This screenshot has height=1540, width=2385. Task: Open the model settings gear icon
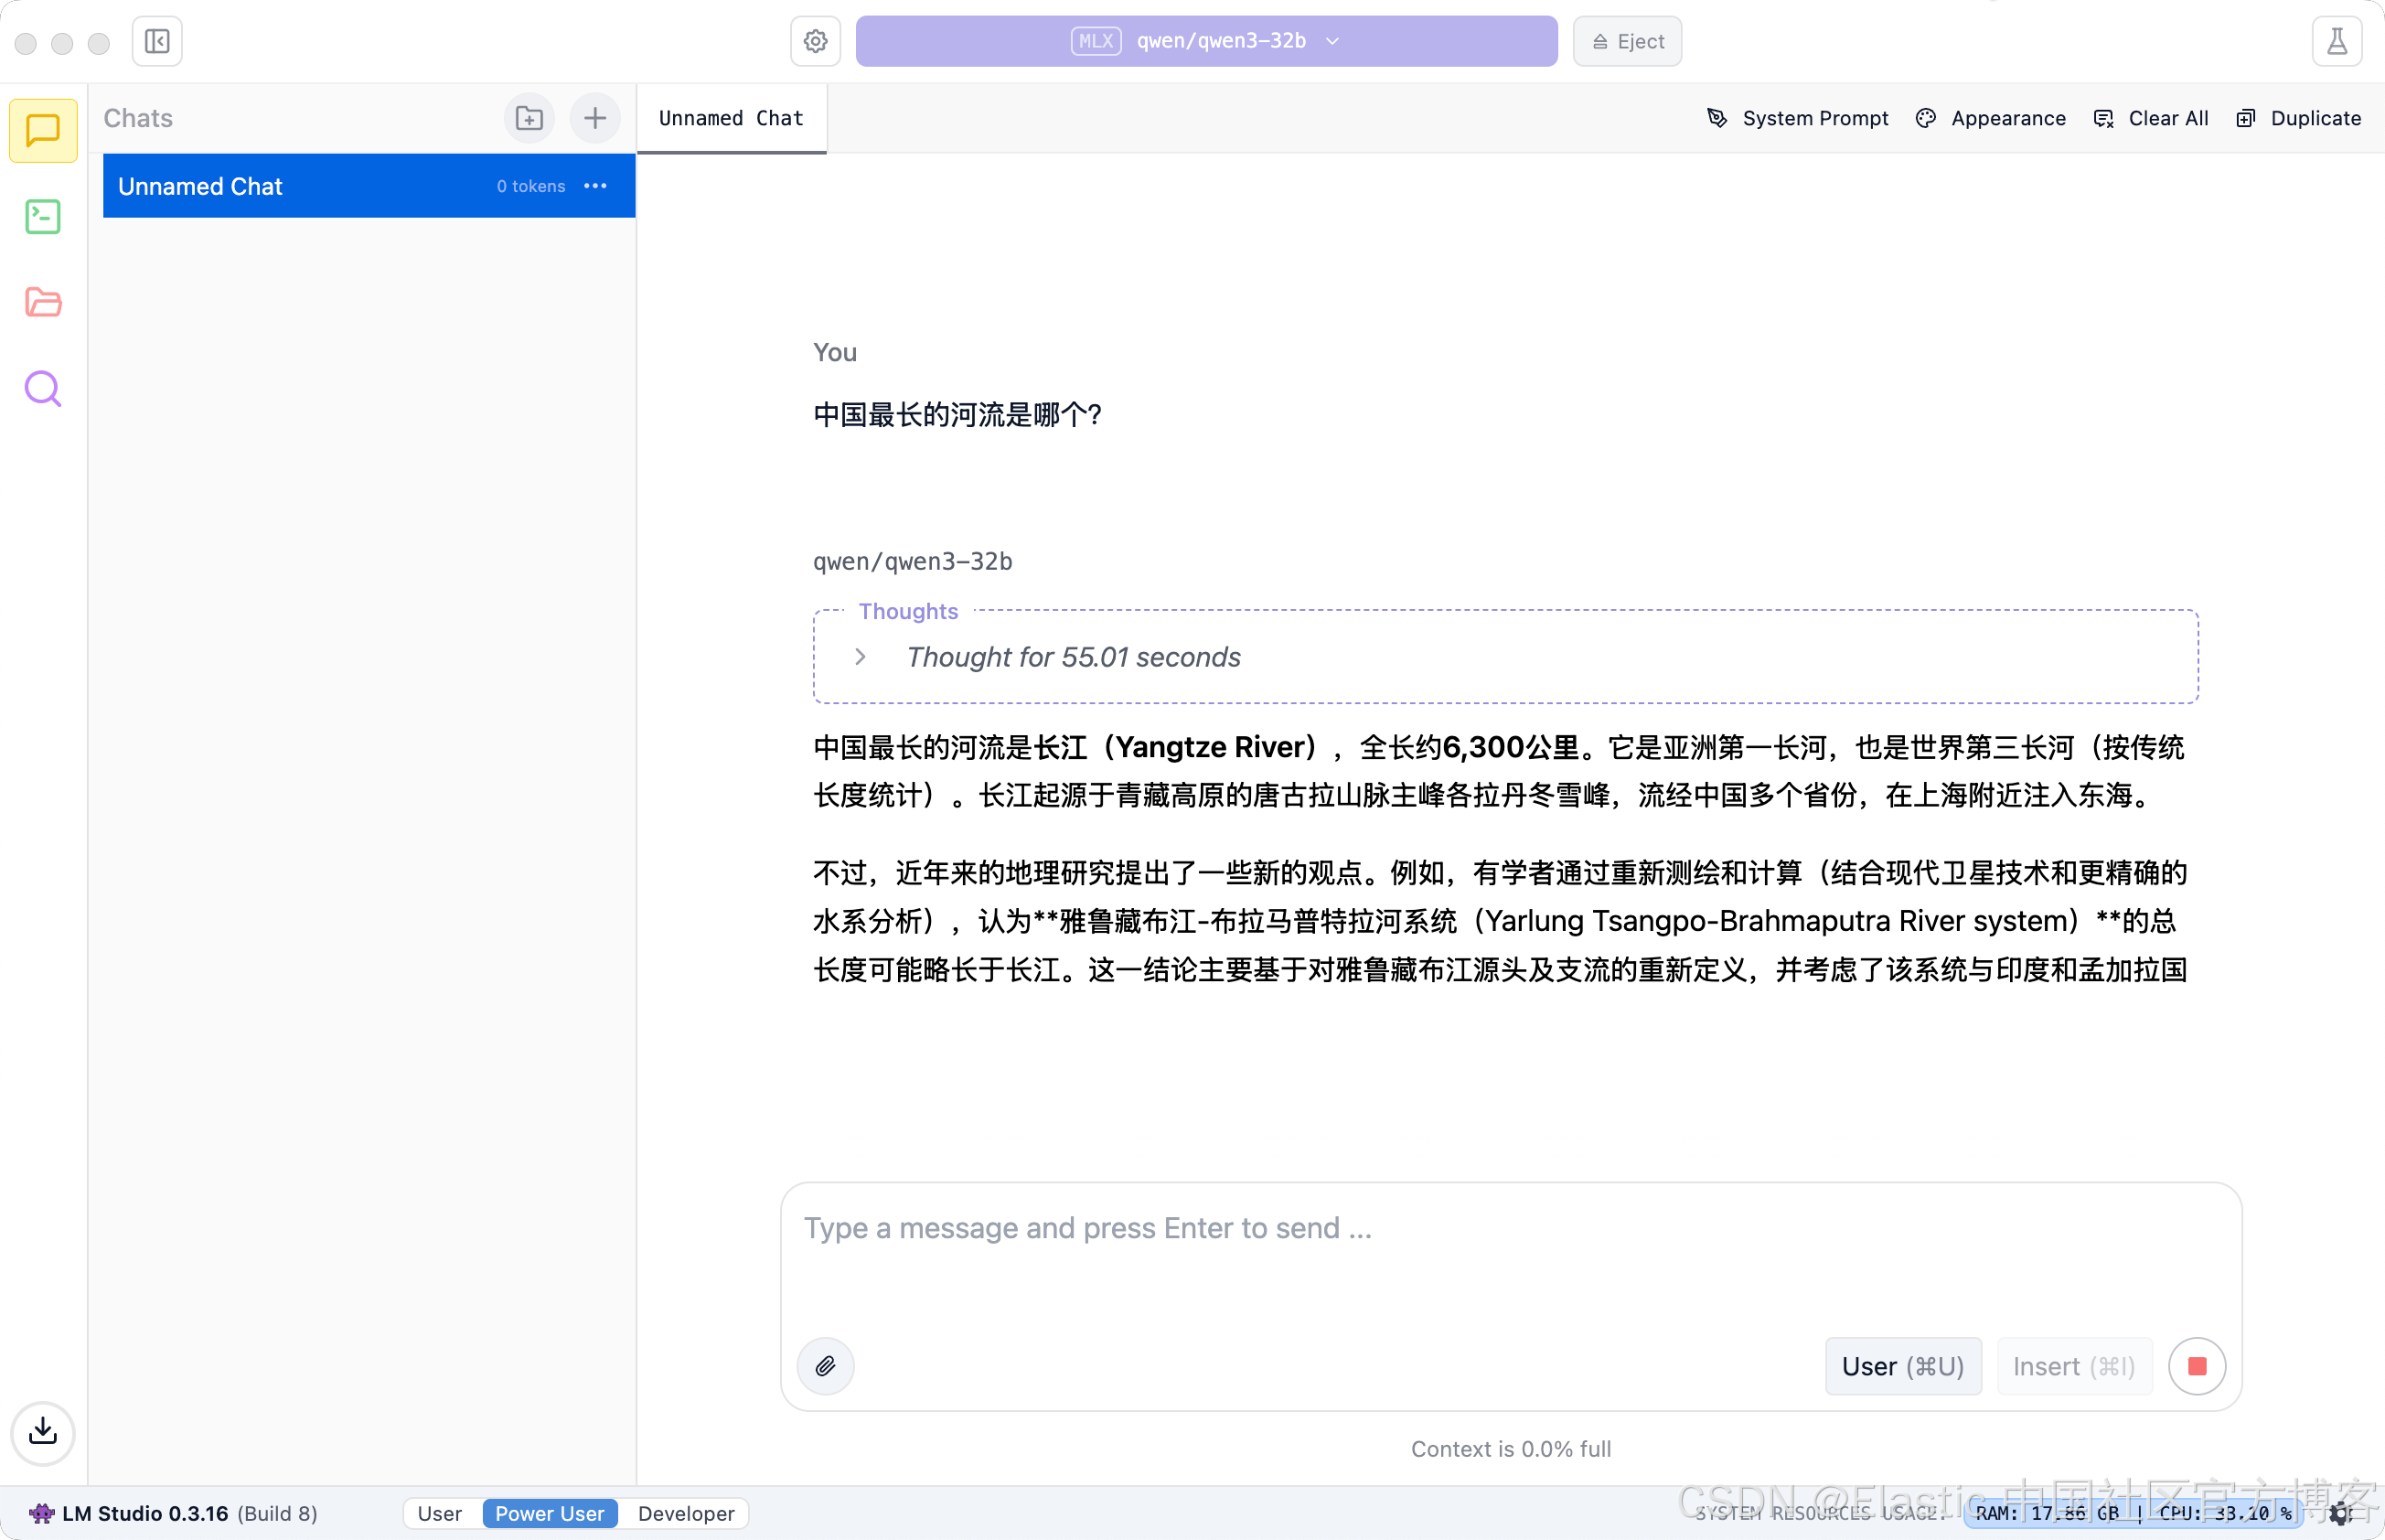click(815, 41)
